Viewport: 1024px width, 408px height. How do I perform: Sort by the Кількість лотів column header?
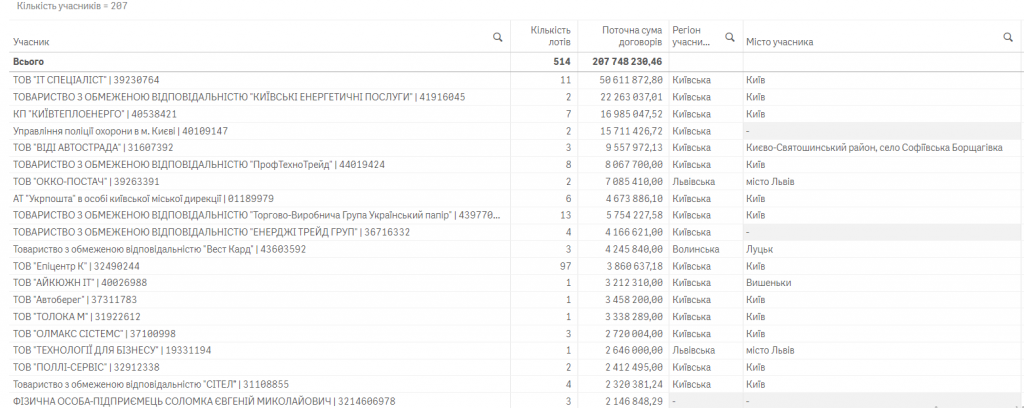pos(550,36)
